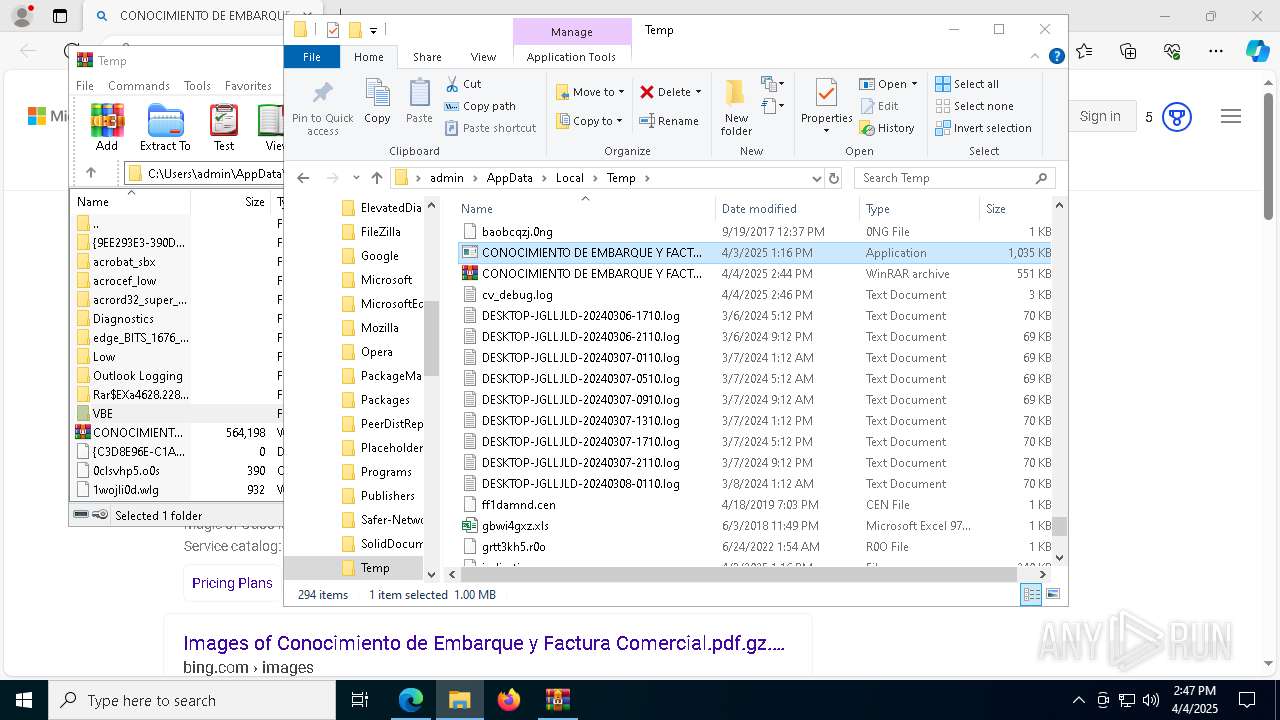Click WinRAR up-folder arrow
Screen dimensions: 1280x720
click(x=90, y=173)
